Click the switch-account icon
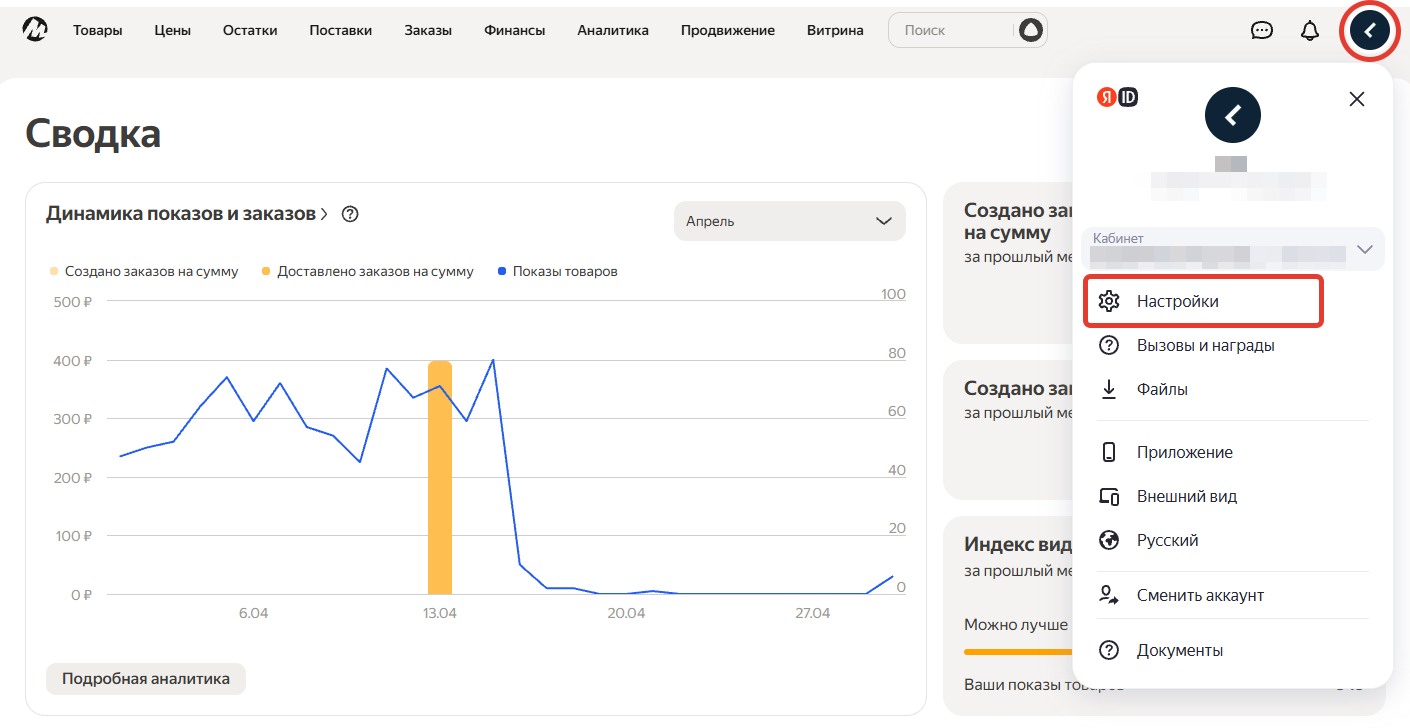1410x728 pixels. coord(1108,595)
